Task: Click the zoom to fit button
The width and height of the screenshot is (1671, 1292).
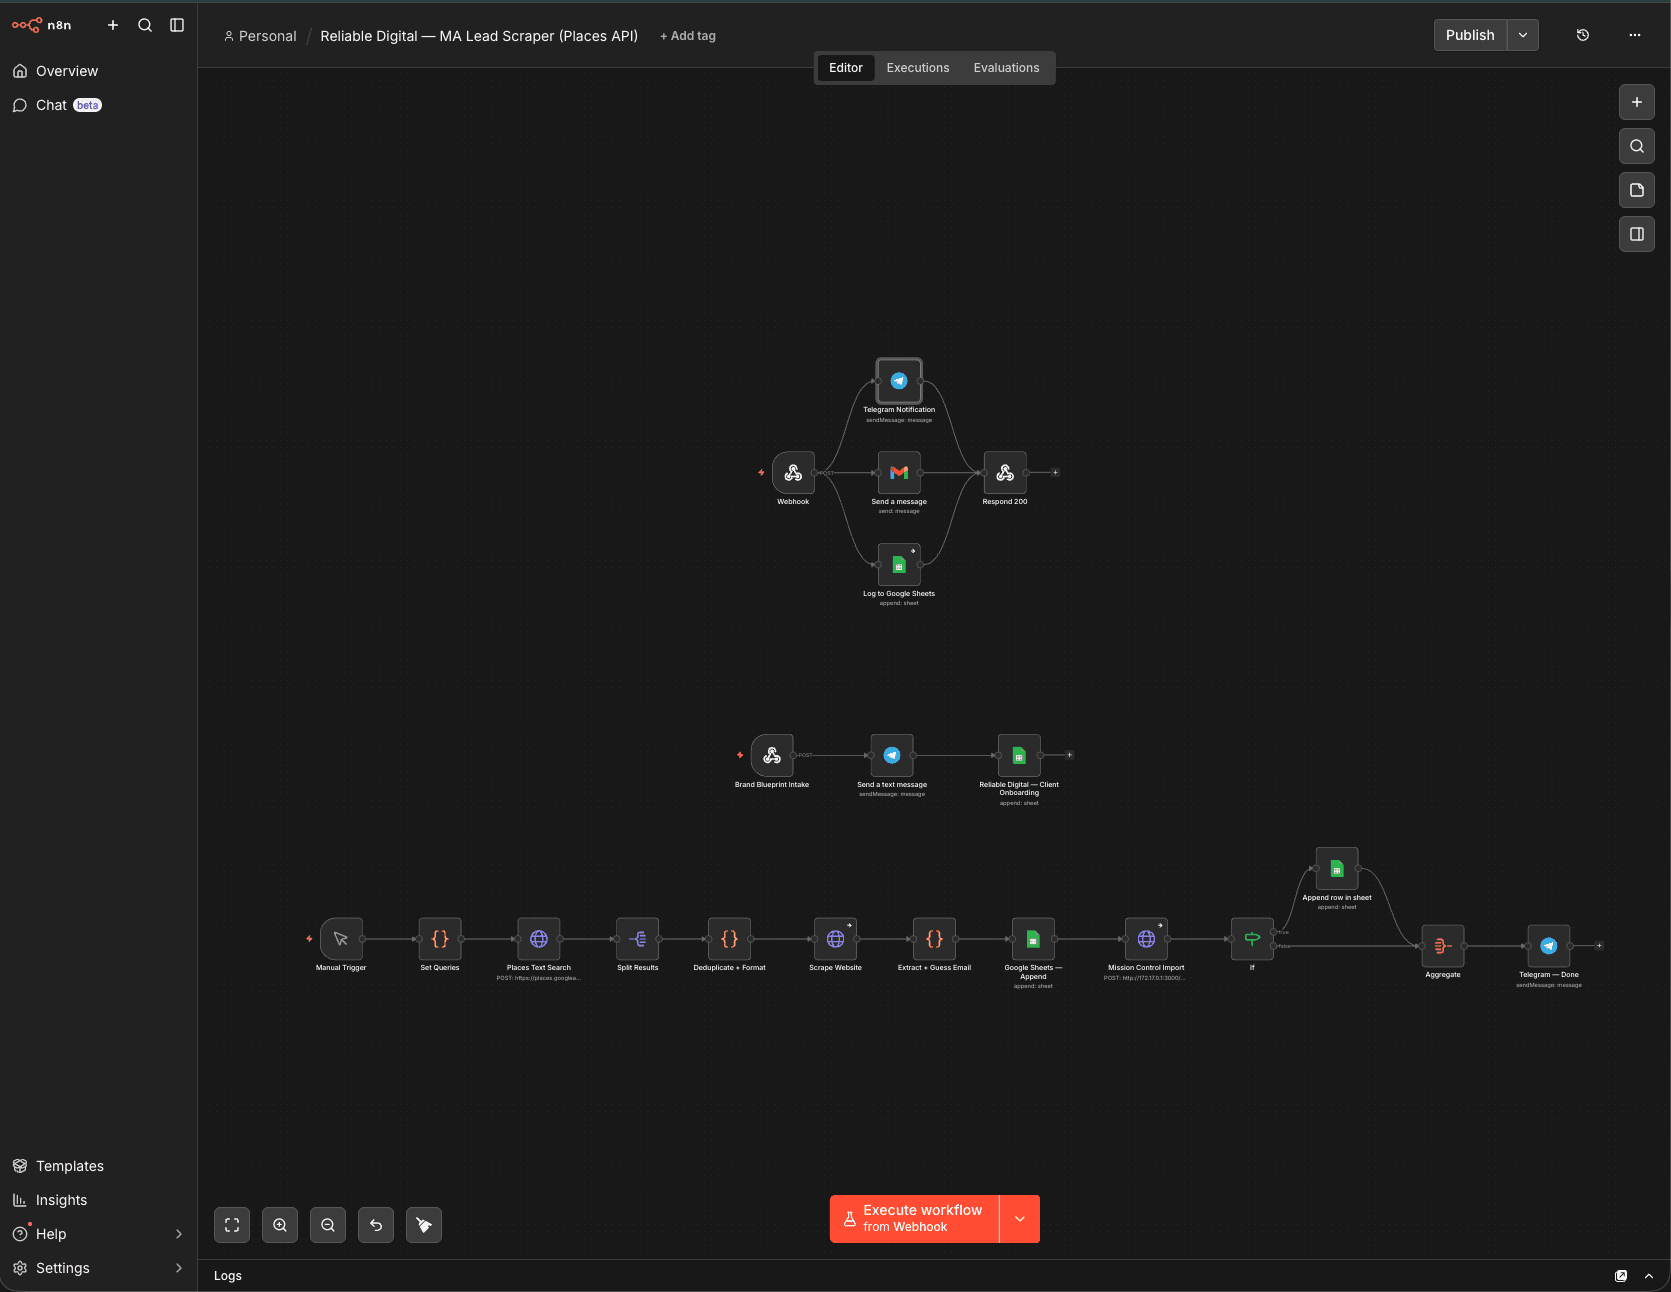Action: coord(232,1225)
